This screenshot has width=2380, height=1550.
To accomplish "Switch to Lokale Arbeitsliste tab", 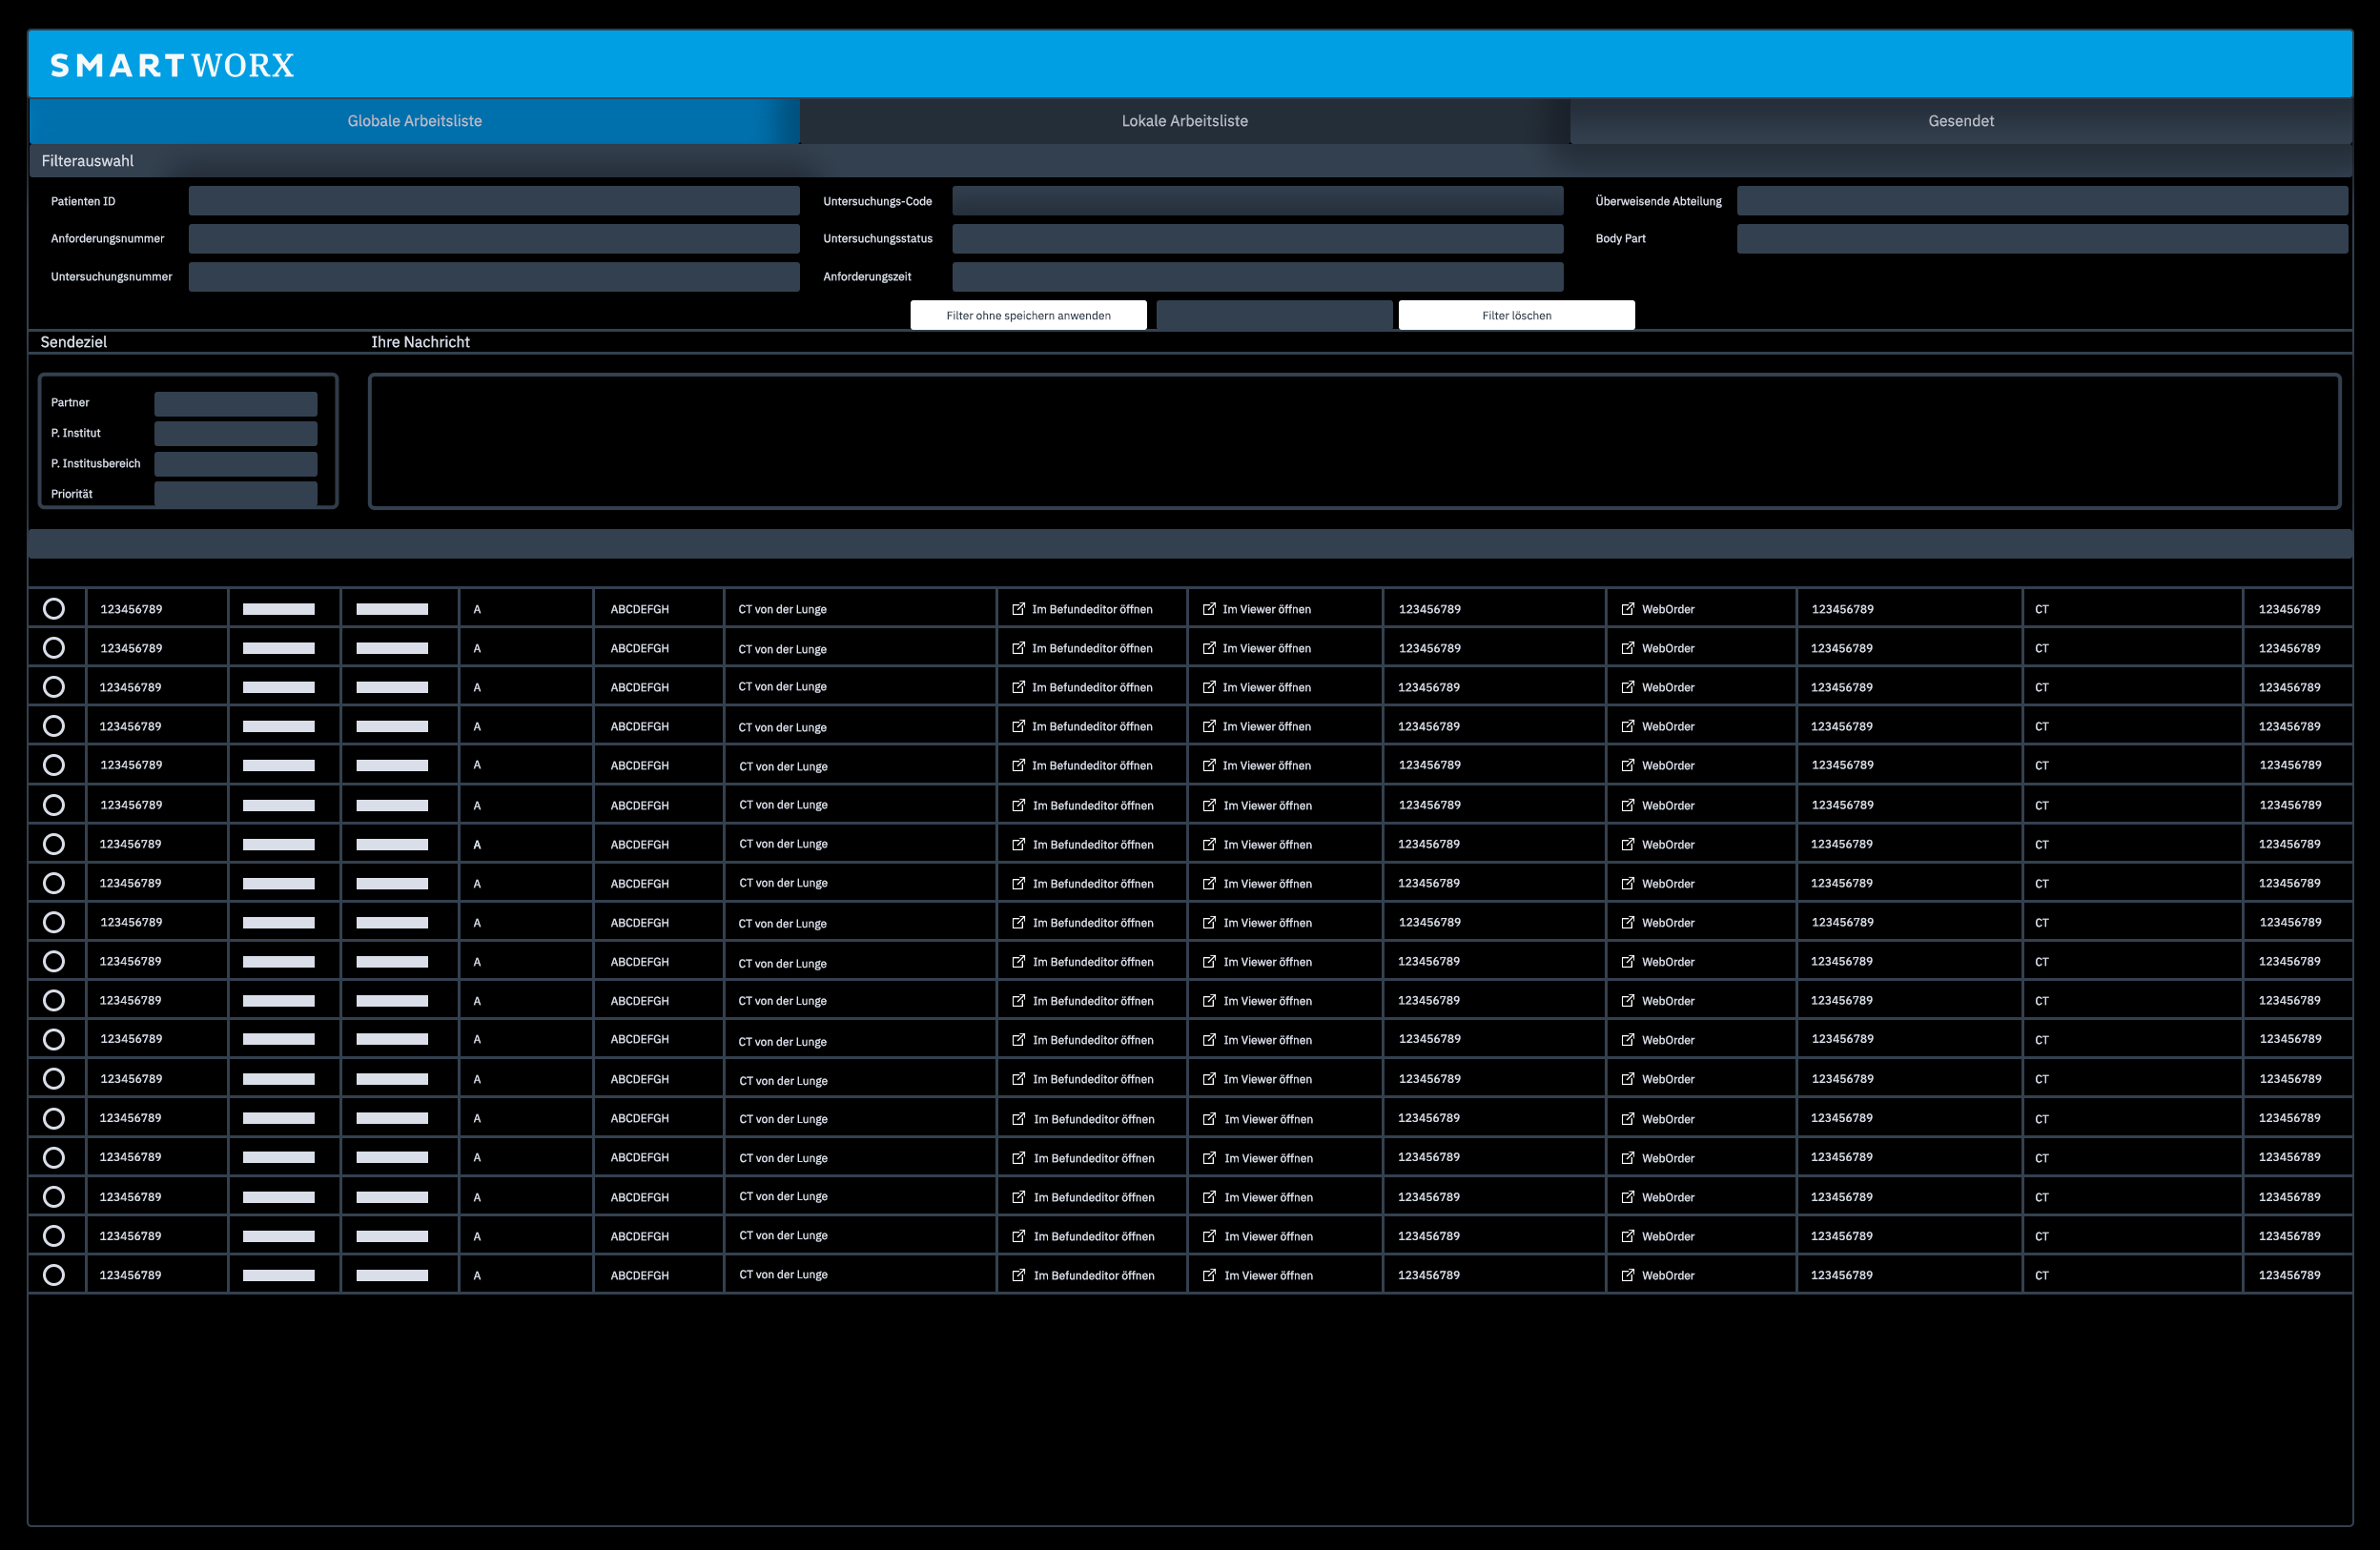I will click(1185, 121).
